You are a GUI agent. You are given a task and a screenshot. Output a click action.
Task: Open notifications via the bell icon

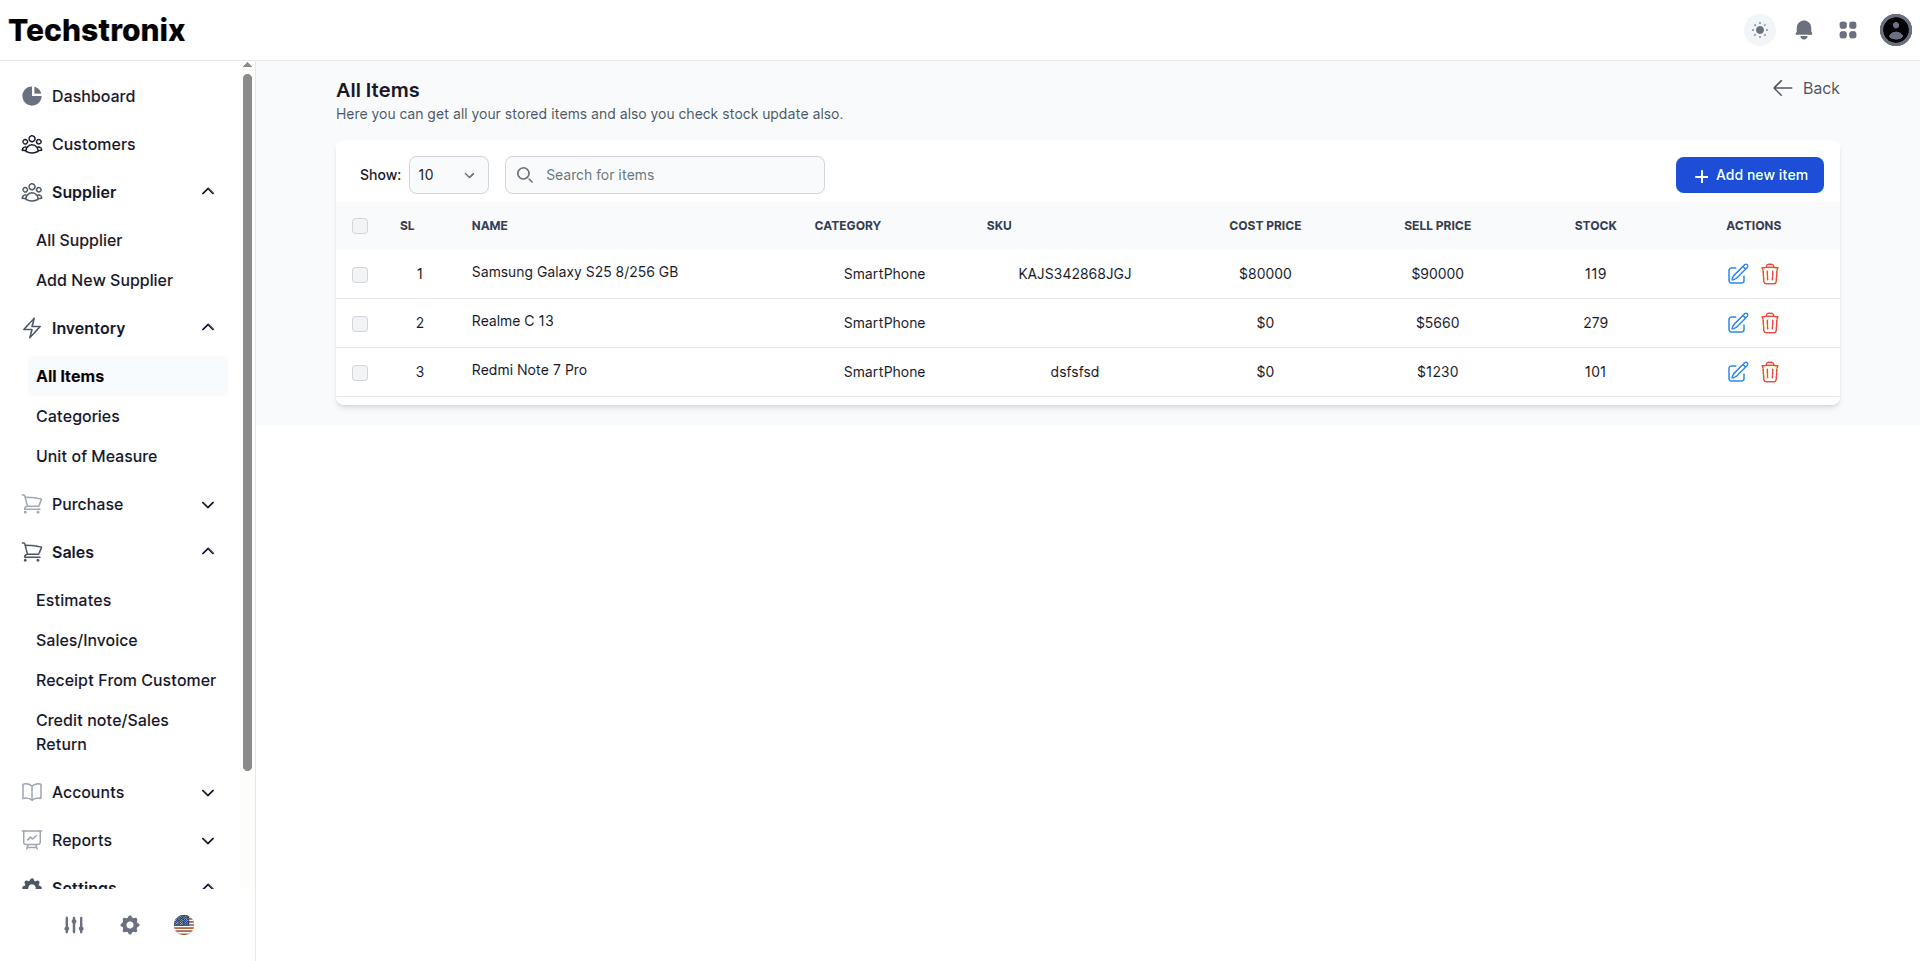[x=1803, y=30]
